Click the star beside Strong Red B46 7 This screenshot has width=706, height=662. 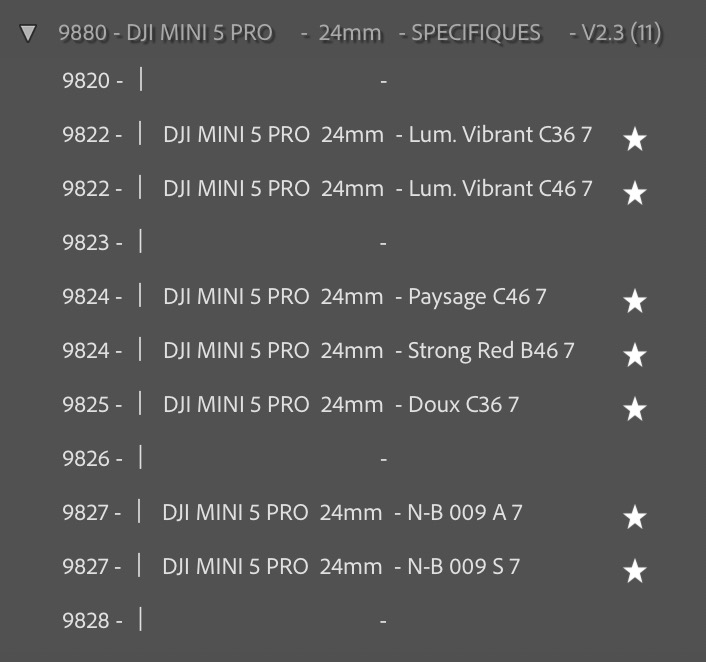634,355
